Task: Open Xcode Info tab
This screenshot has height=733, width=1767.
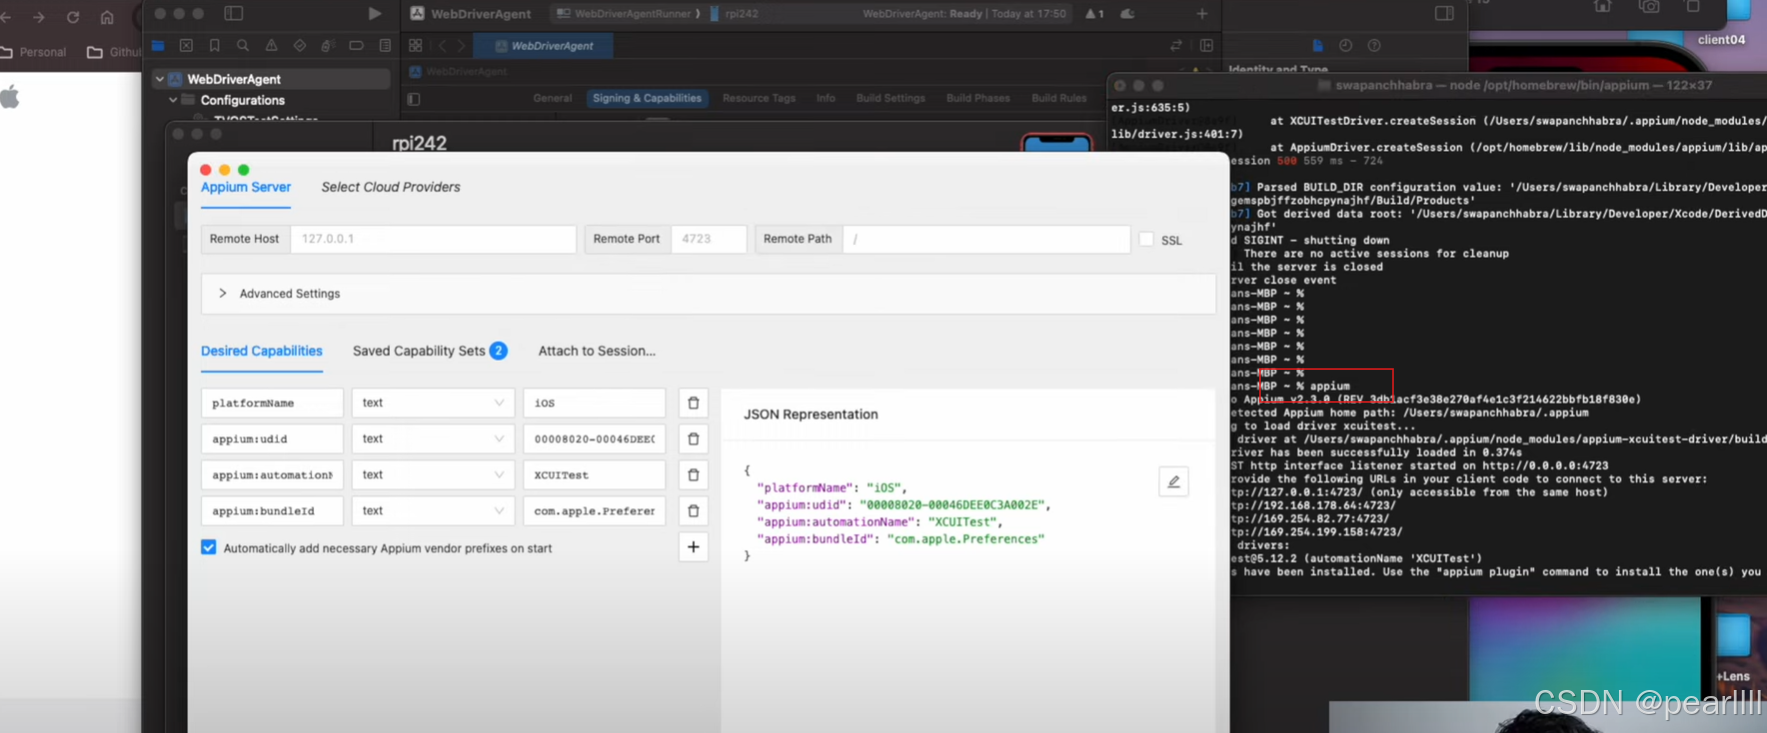Action: 826,99
